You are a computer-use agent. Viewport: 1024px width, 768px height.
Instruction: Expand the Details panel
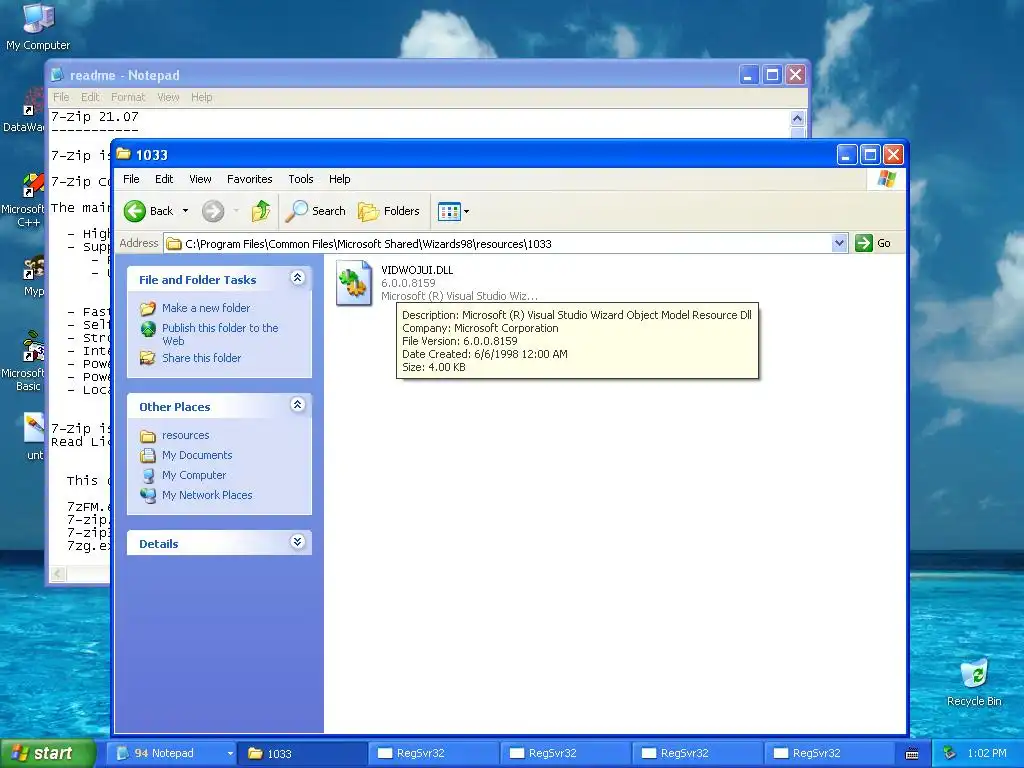(x=297, y=542)
